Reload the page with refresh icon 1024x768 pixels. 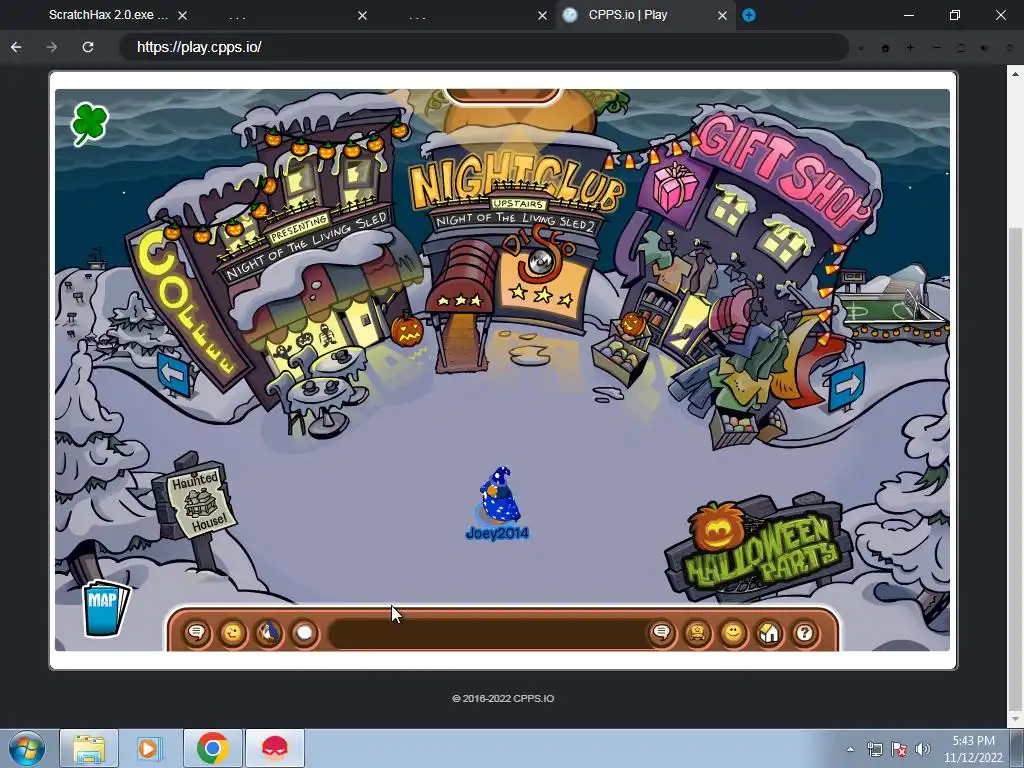(88, 47)
